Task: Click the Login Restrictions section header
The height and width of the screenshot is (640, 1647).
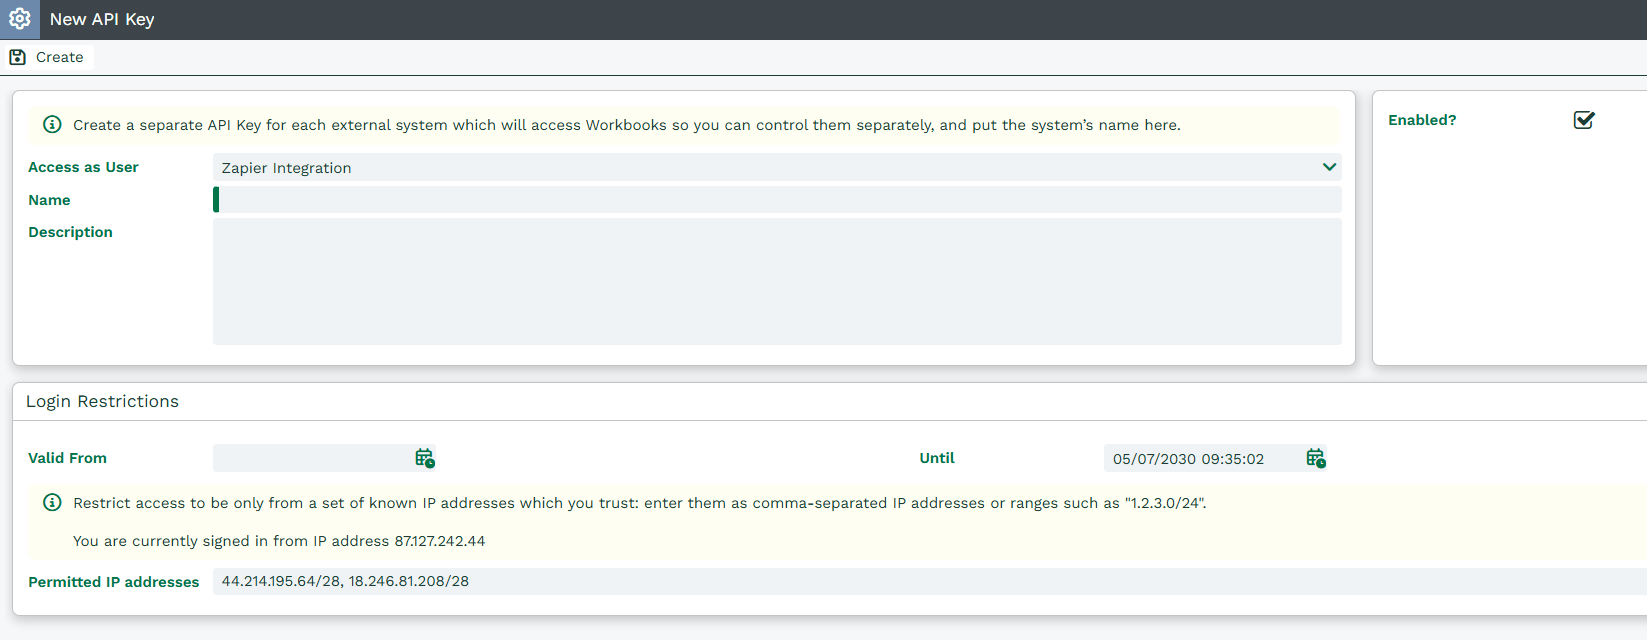Action: 102,401
